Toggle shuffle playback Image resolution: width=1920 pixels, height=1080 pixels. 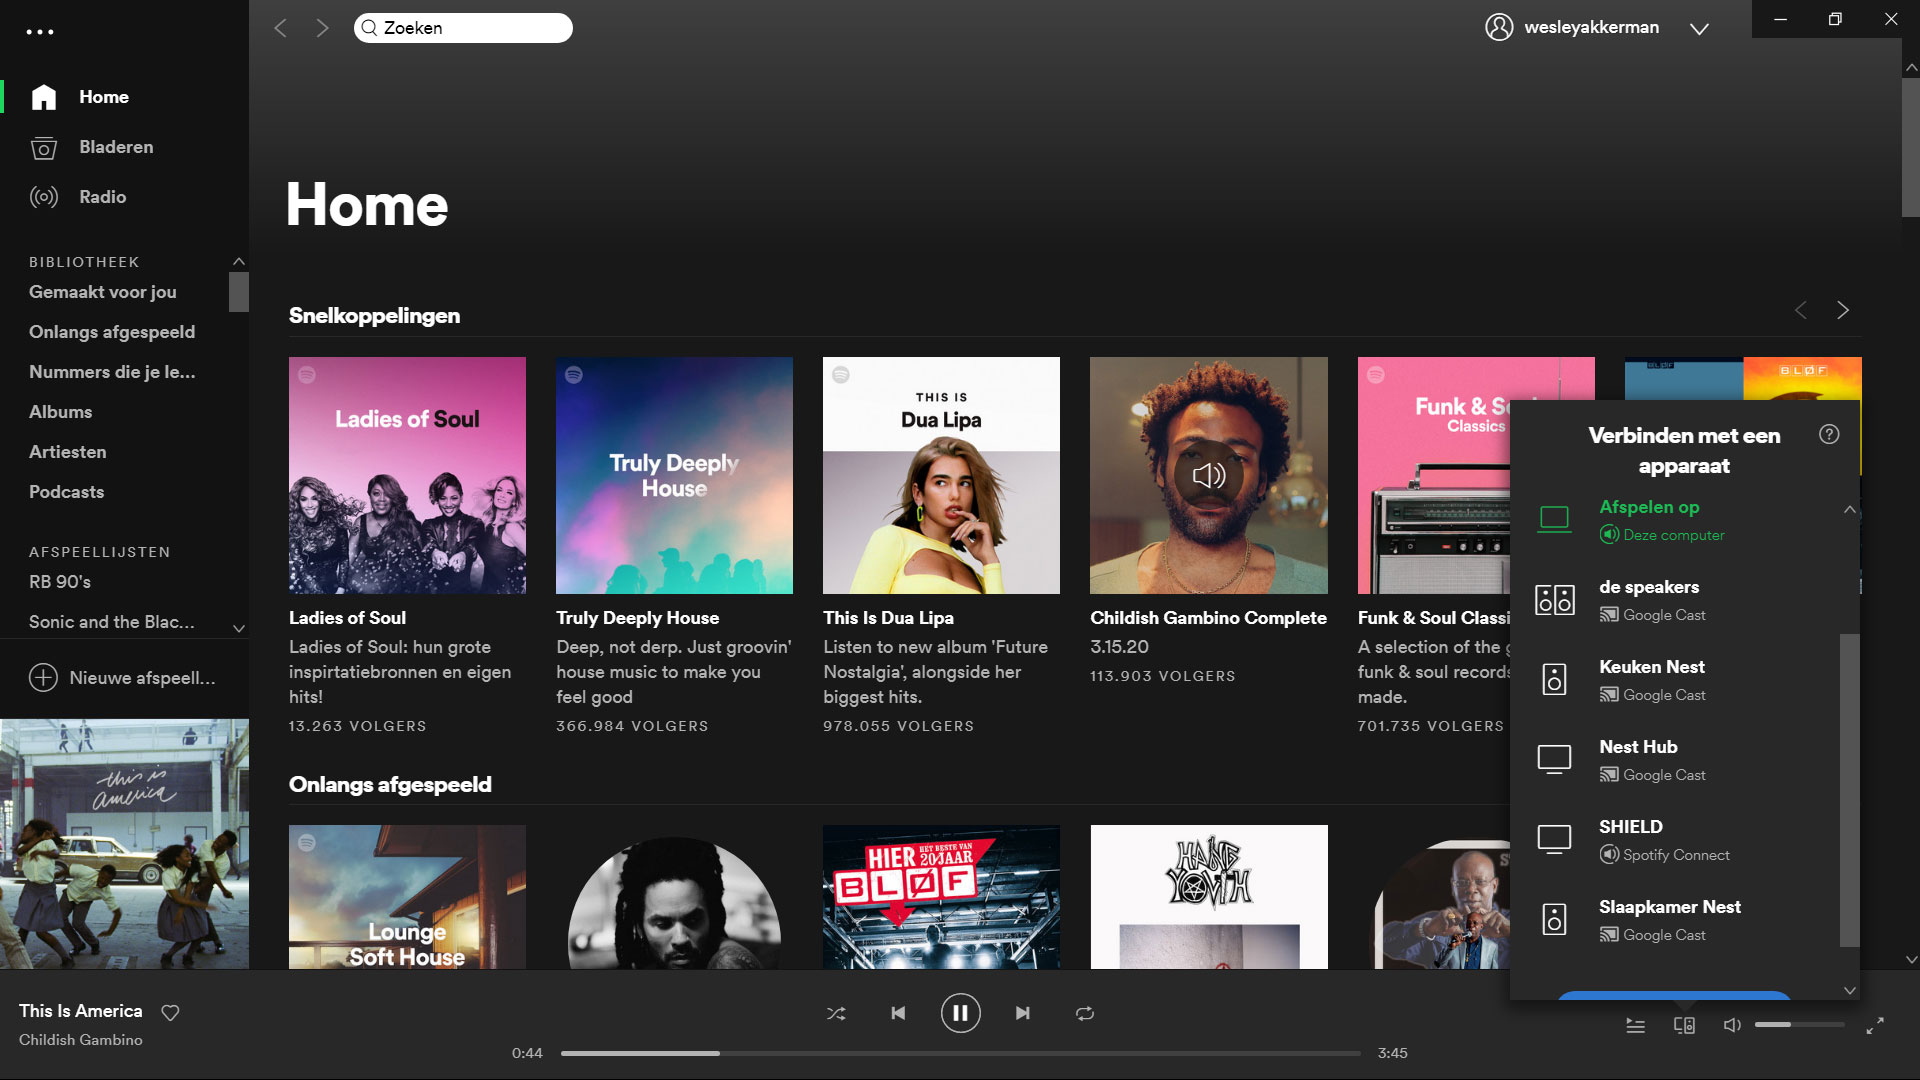point(836,1013)
